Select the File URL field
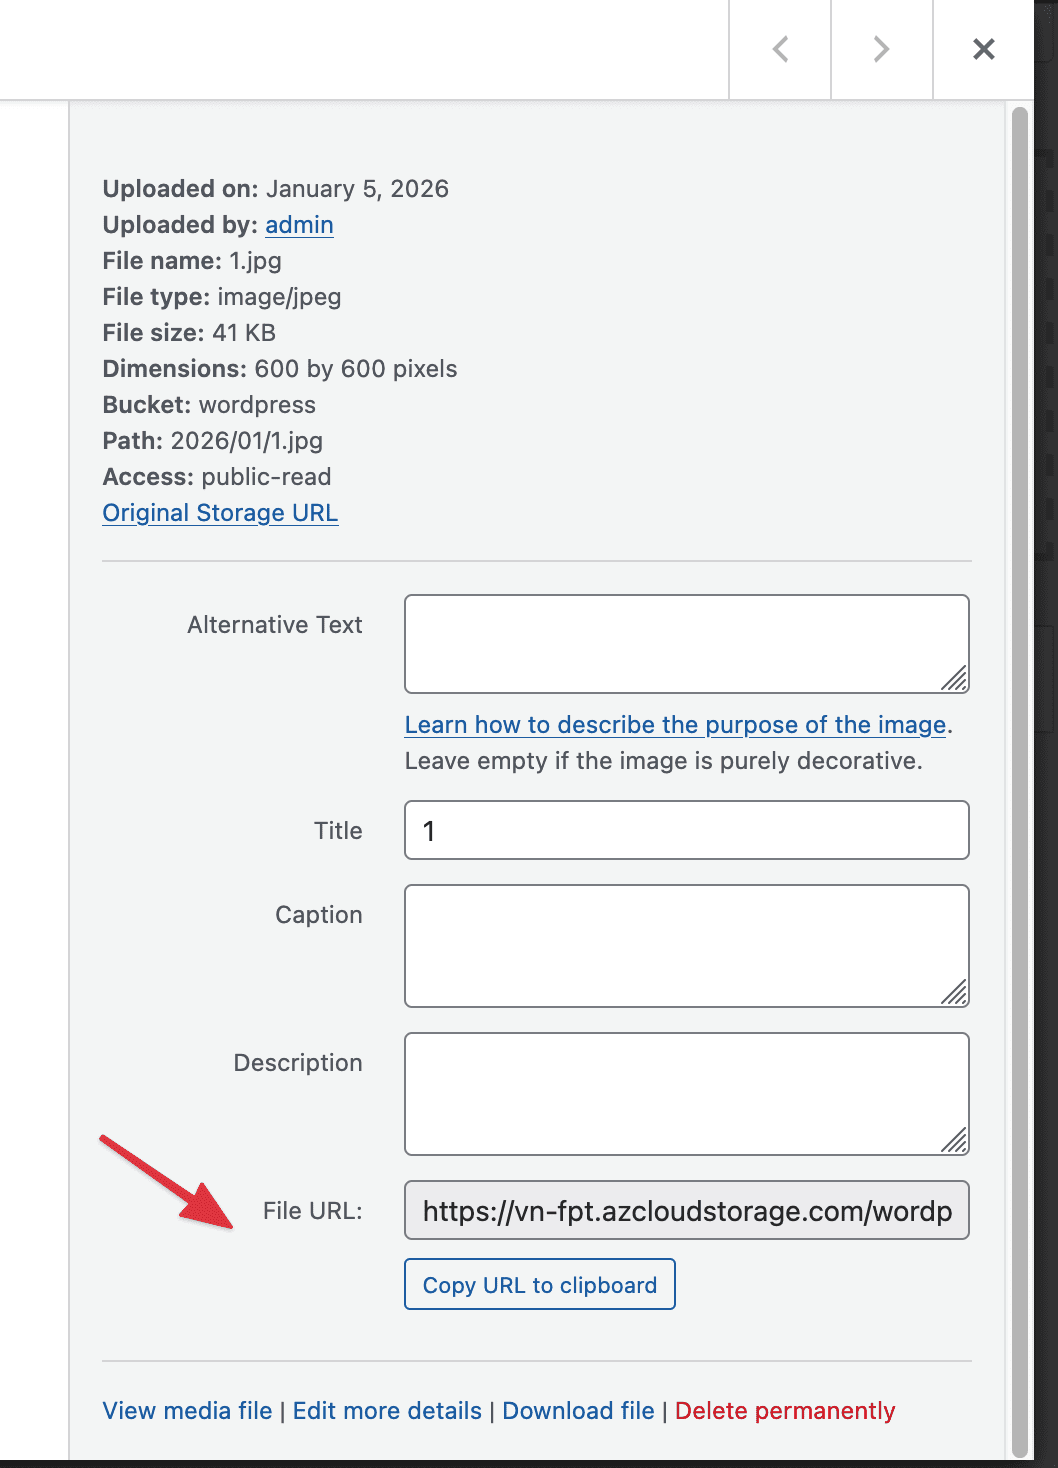Viewport: 1058px width, 1468px height. click(686, 1211)
